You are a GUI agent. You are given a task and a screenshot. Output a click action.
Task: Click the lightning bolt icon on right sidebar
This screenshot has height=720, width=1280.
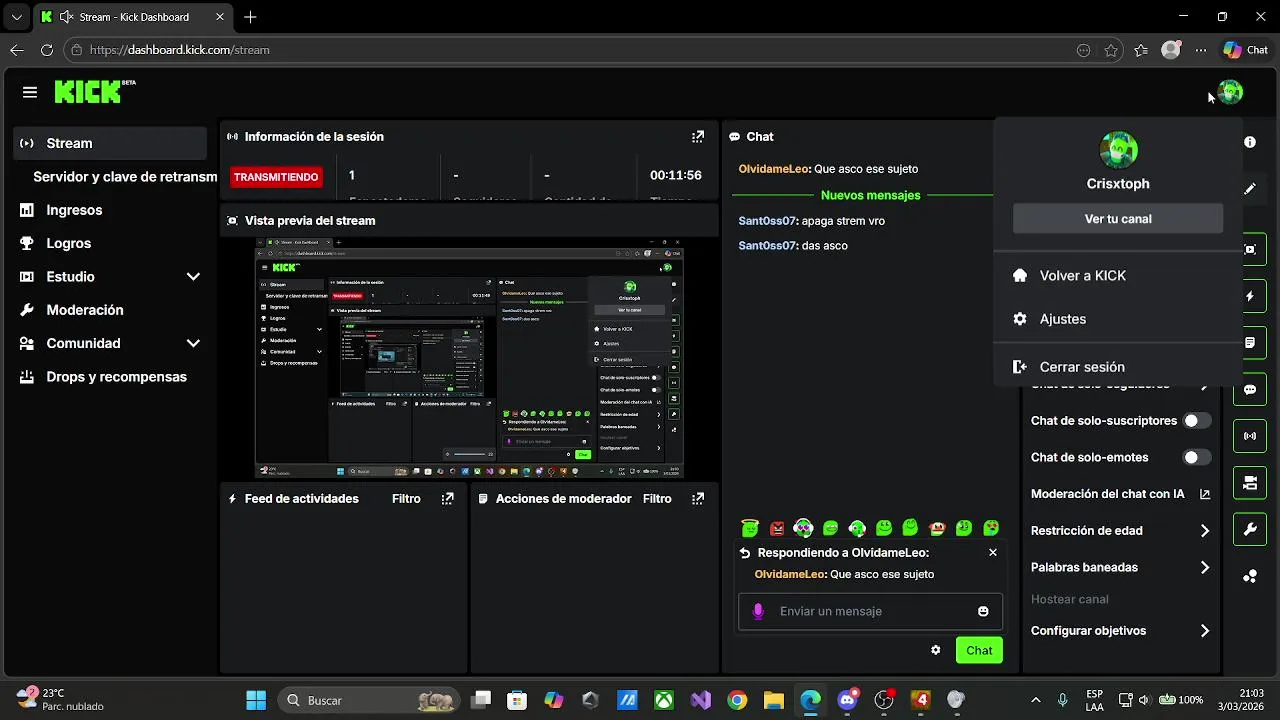[1250, 297]
